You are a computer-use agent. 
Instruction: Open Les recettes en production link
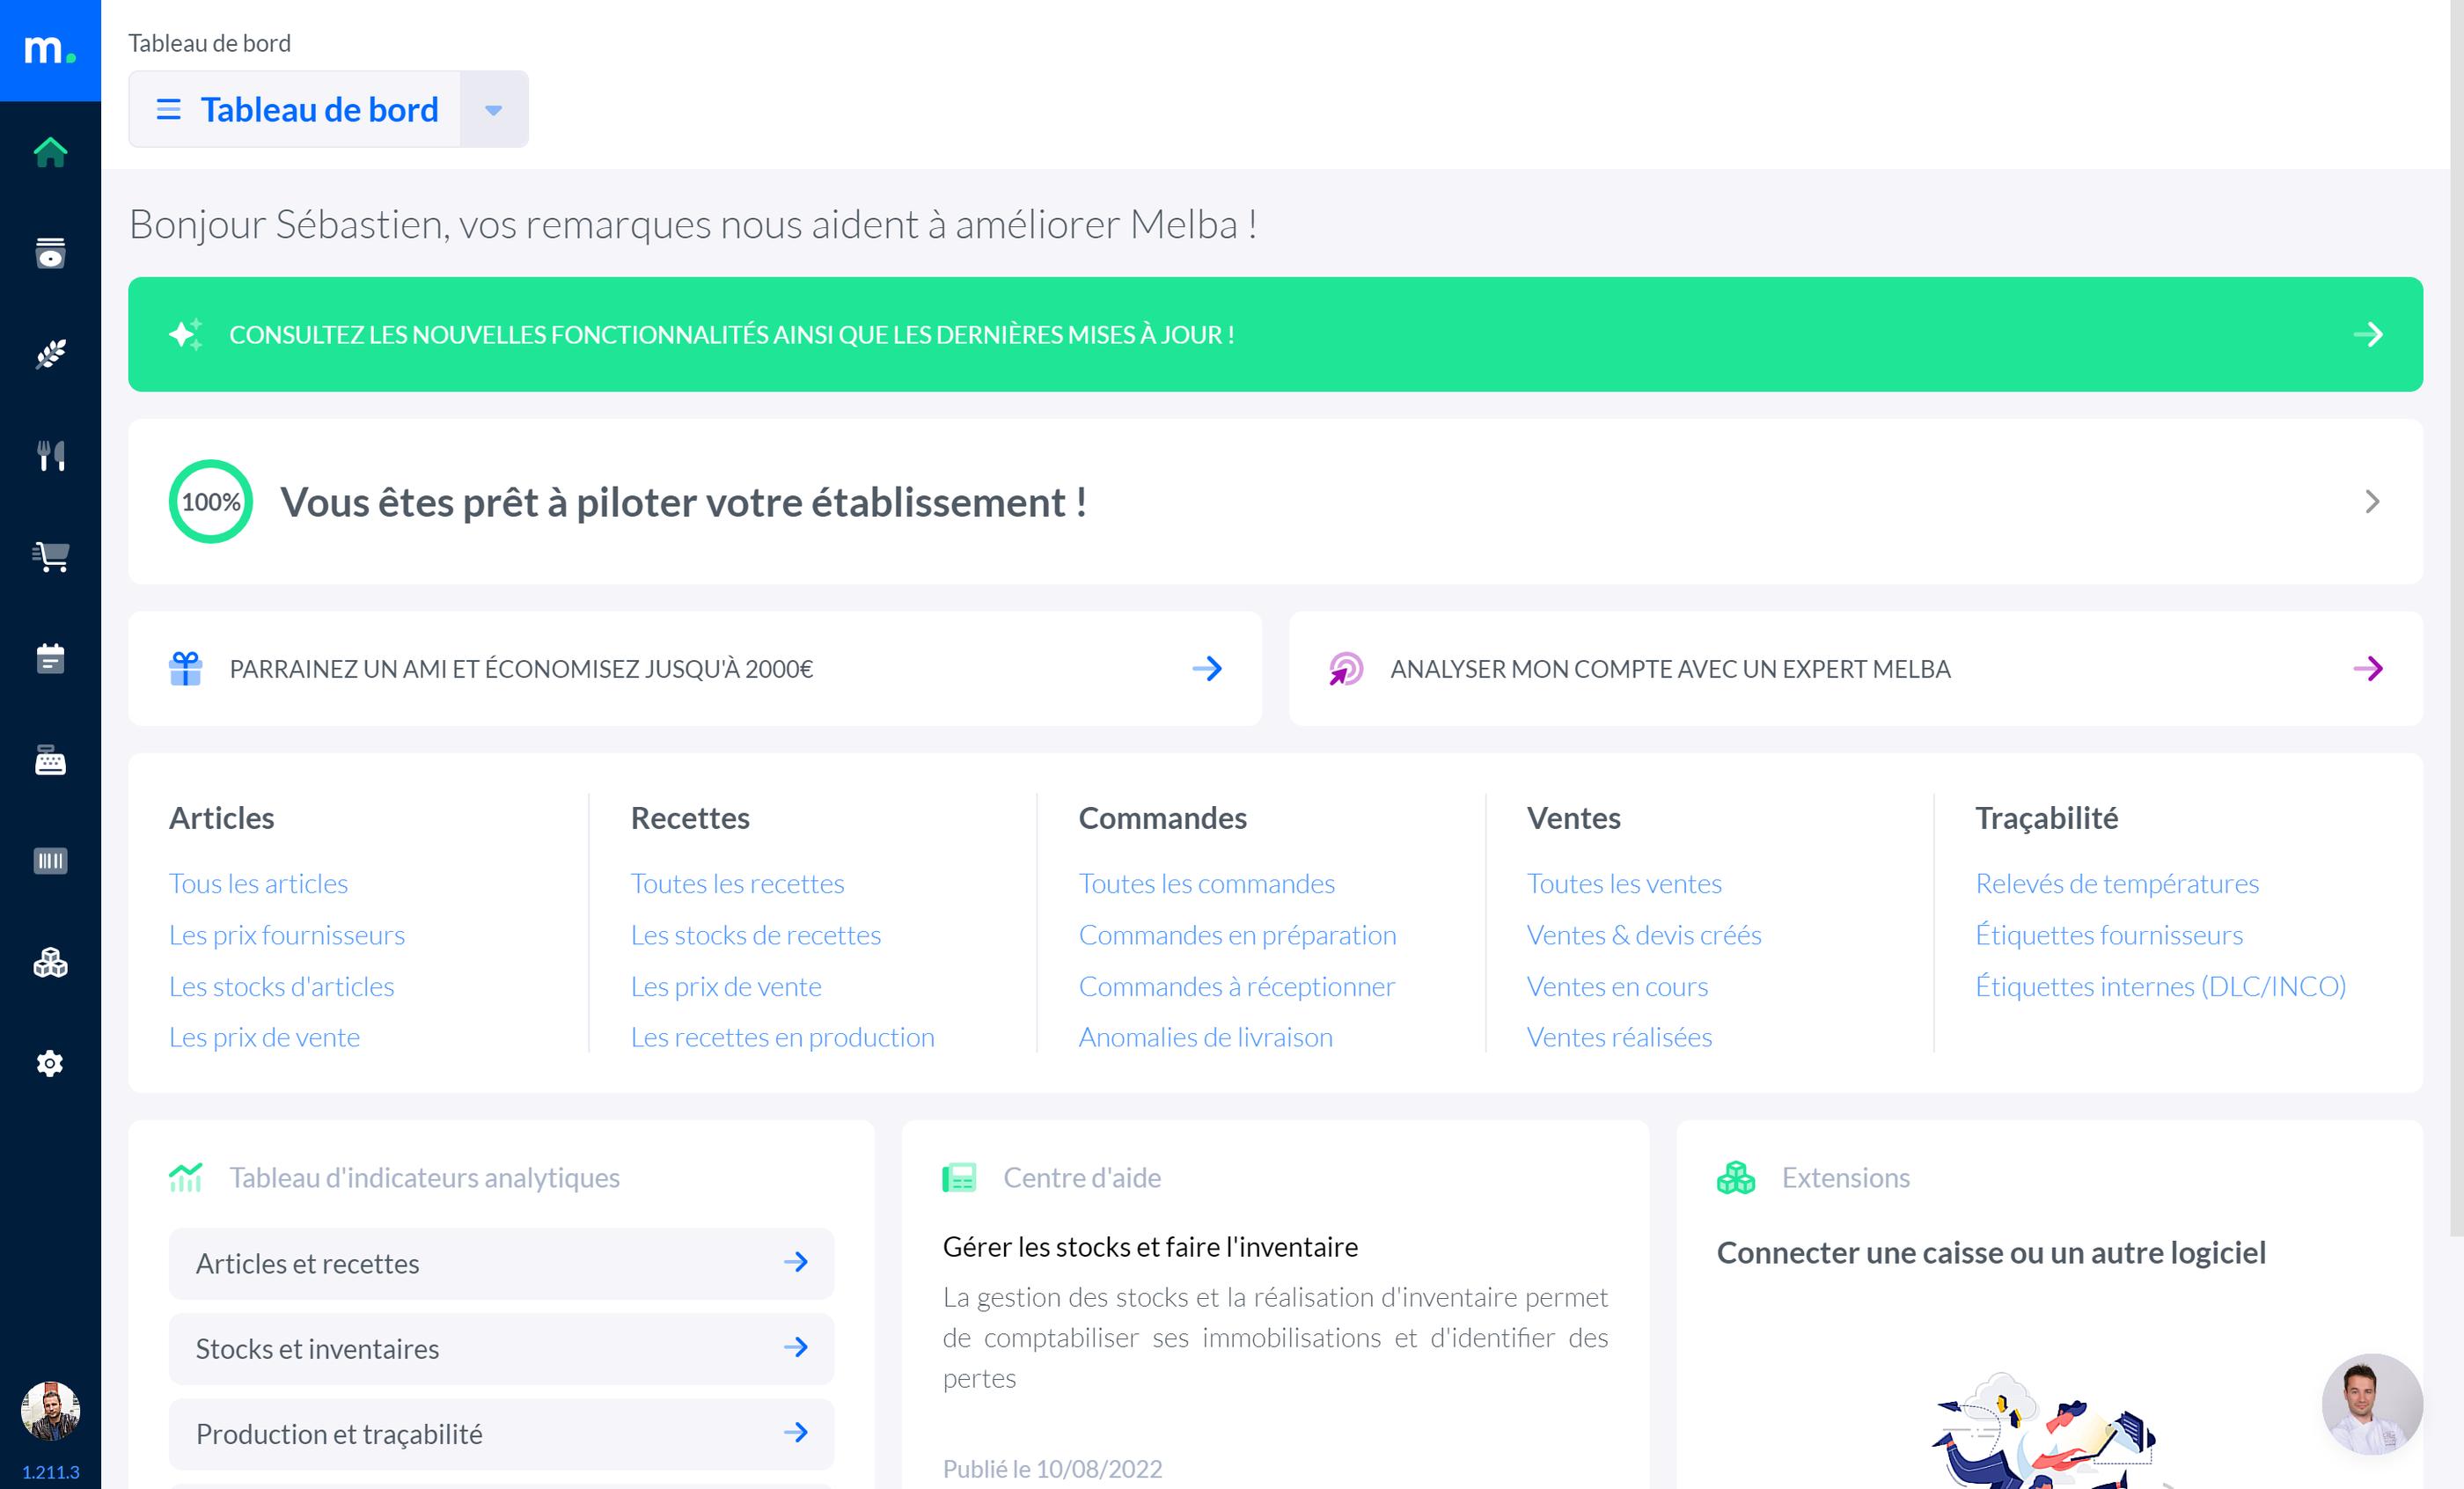782,1037
